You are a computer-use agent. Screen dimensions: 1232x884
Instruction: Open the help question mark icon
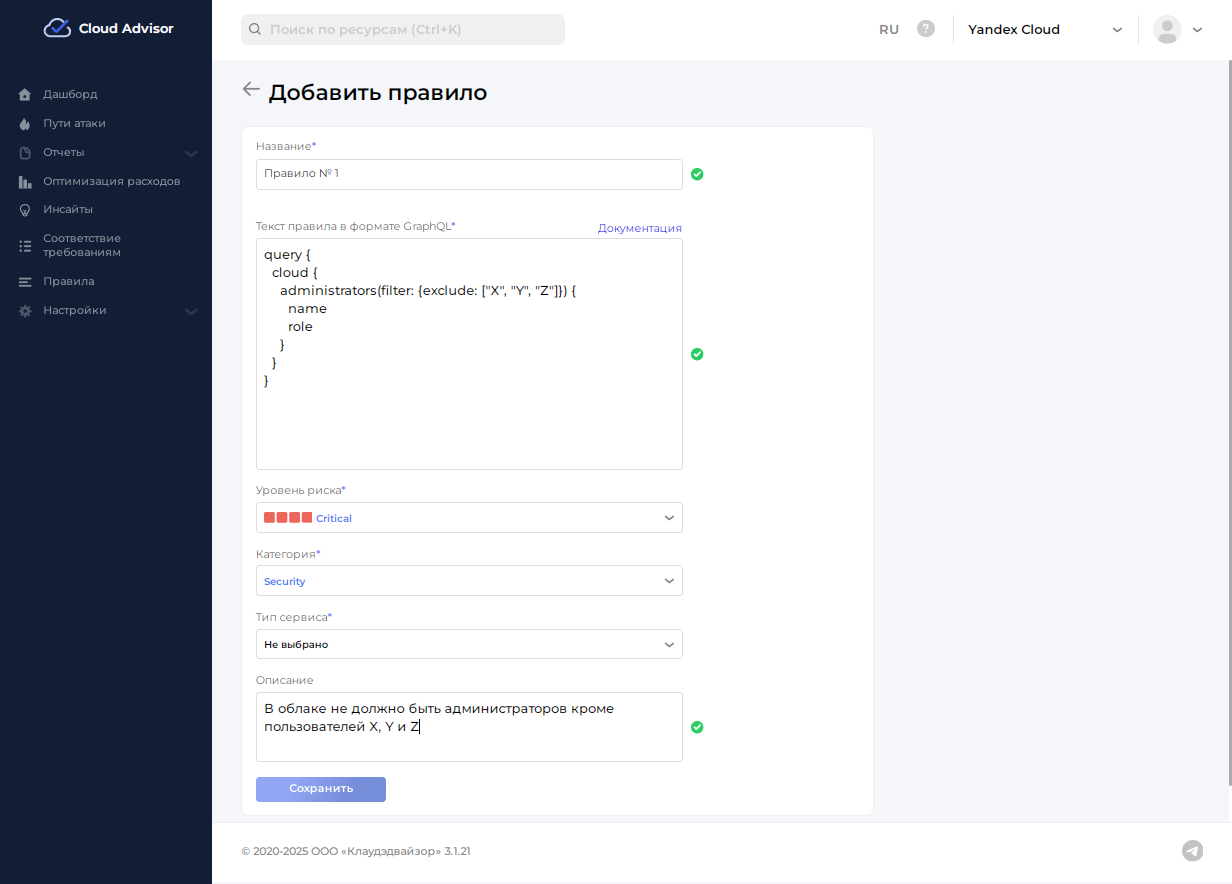coord(926,29)
